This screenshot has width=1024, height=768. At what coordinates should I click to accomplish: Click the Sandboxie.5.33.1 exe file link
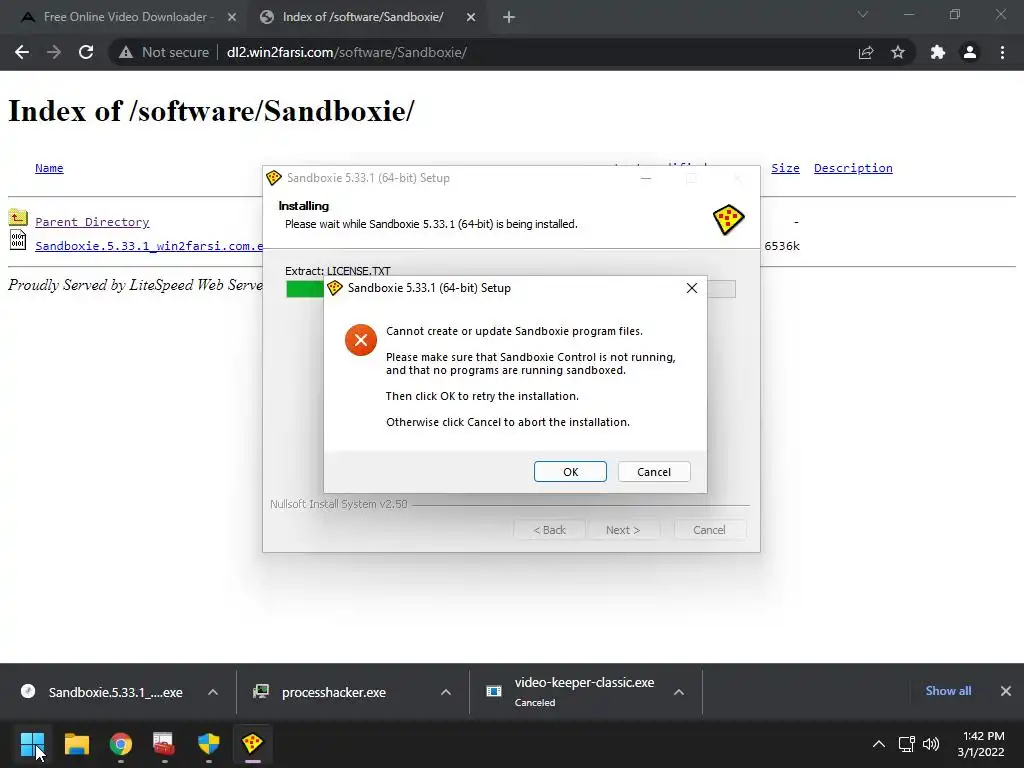149,246
